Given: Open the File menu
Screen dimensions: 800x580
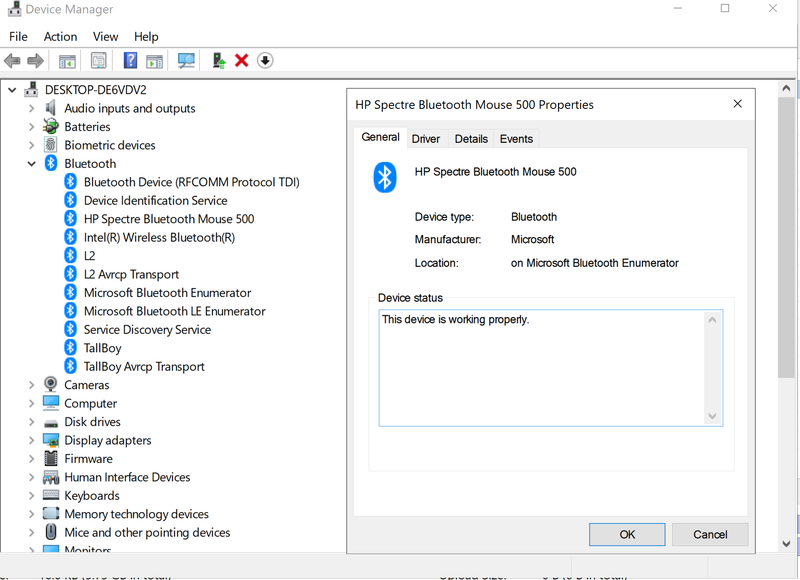Looking at the screenshot, I should click(18, 37).
